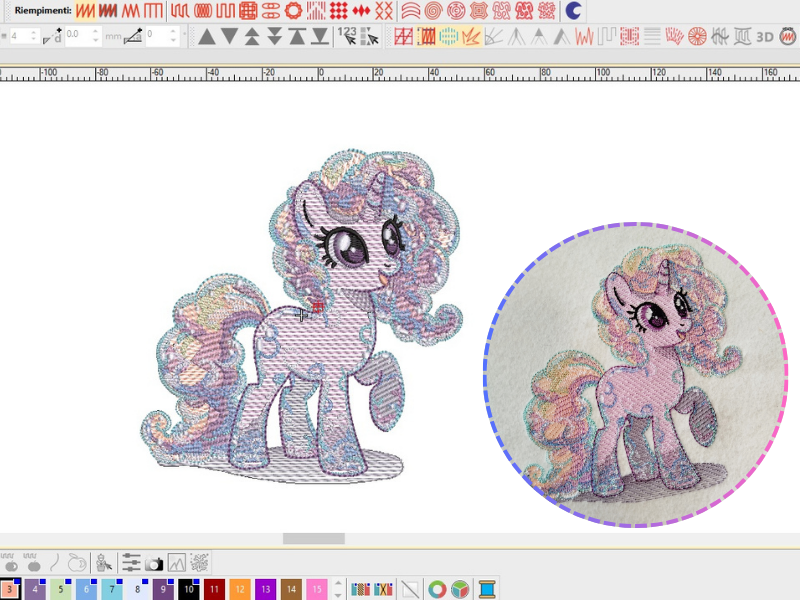Toggle the highlighted red vertical-lines stitch button
The width and height of the screenshot is (800, 600).
point(426,36)
